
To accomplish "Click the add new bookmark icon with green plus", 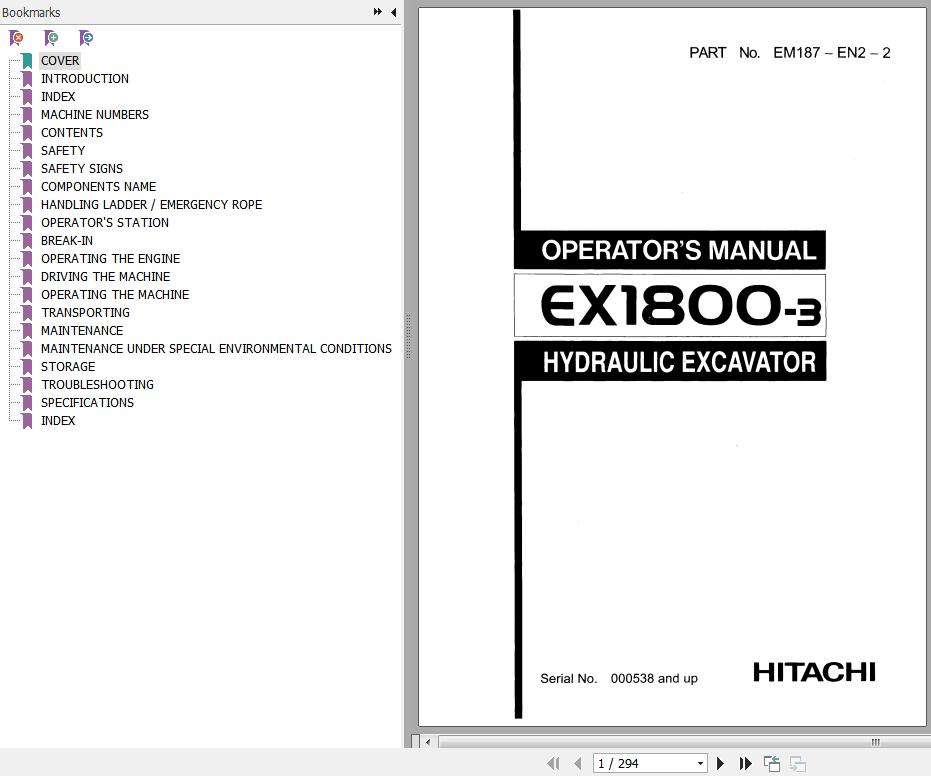I will [51, 39].
